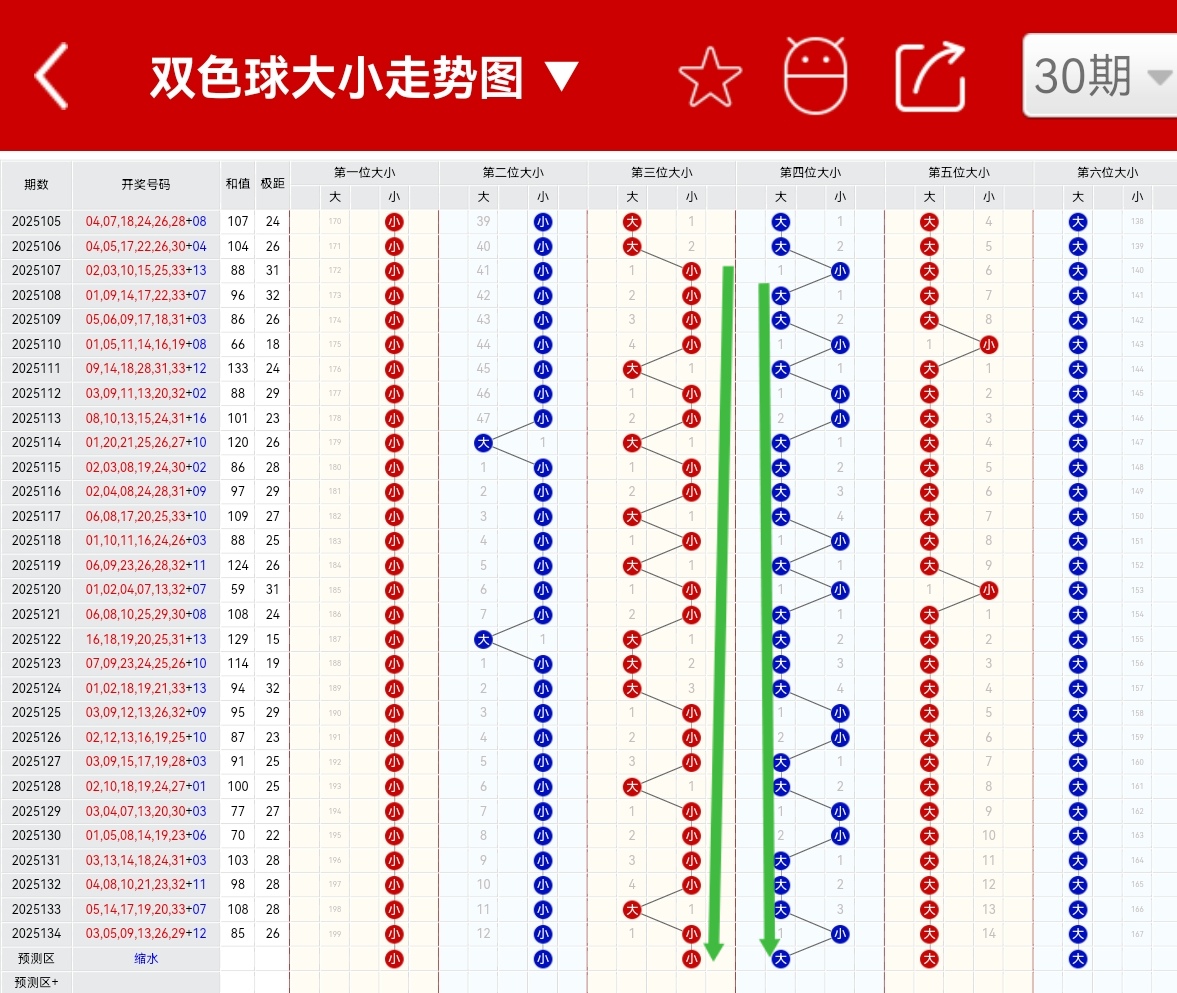Open the robot assistant icon
The image size is (1177, 993).
pos(816,76)
